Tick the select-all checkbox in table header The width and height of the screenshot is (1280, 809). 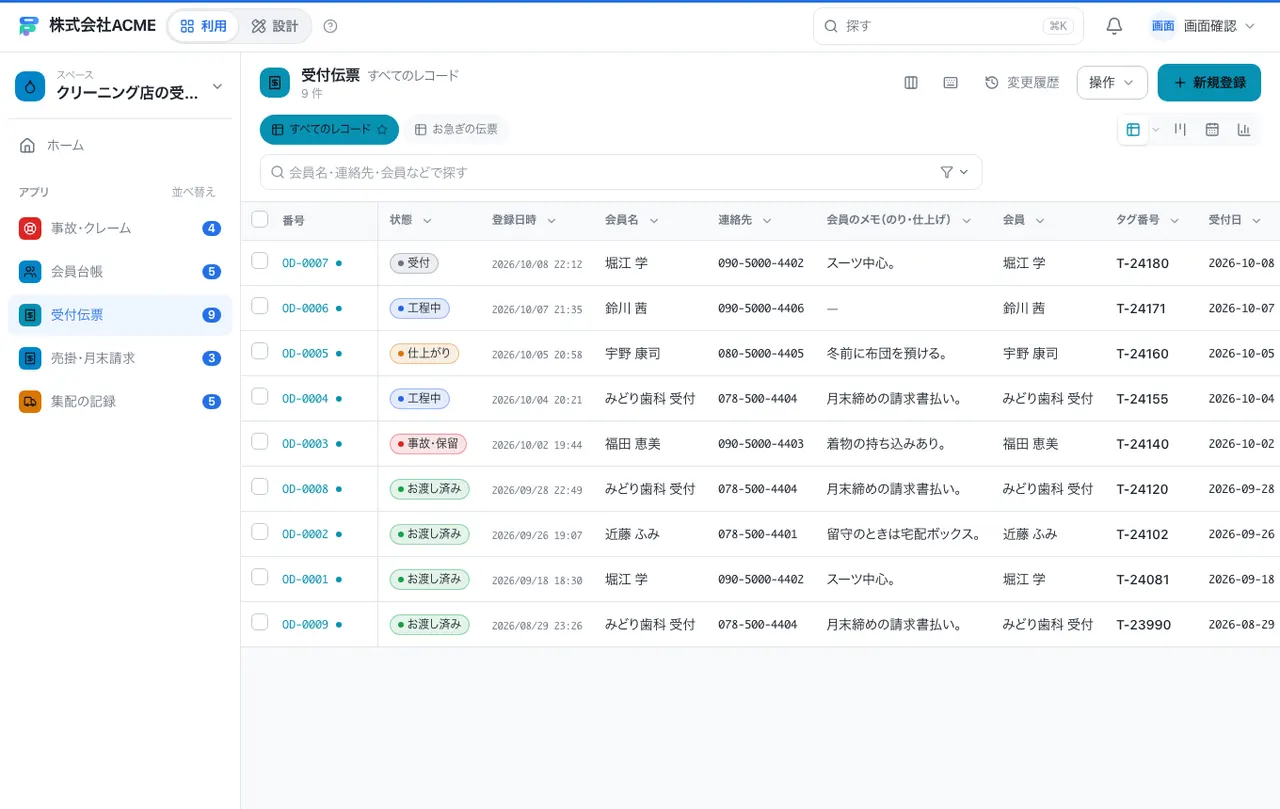260,219
